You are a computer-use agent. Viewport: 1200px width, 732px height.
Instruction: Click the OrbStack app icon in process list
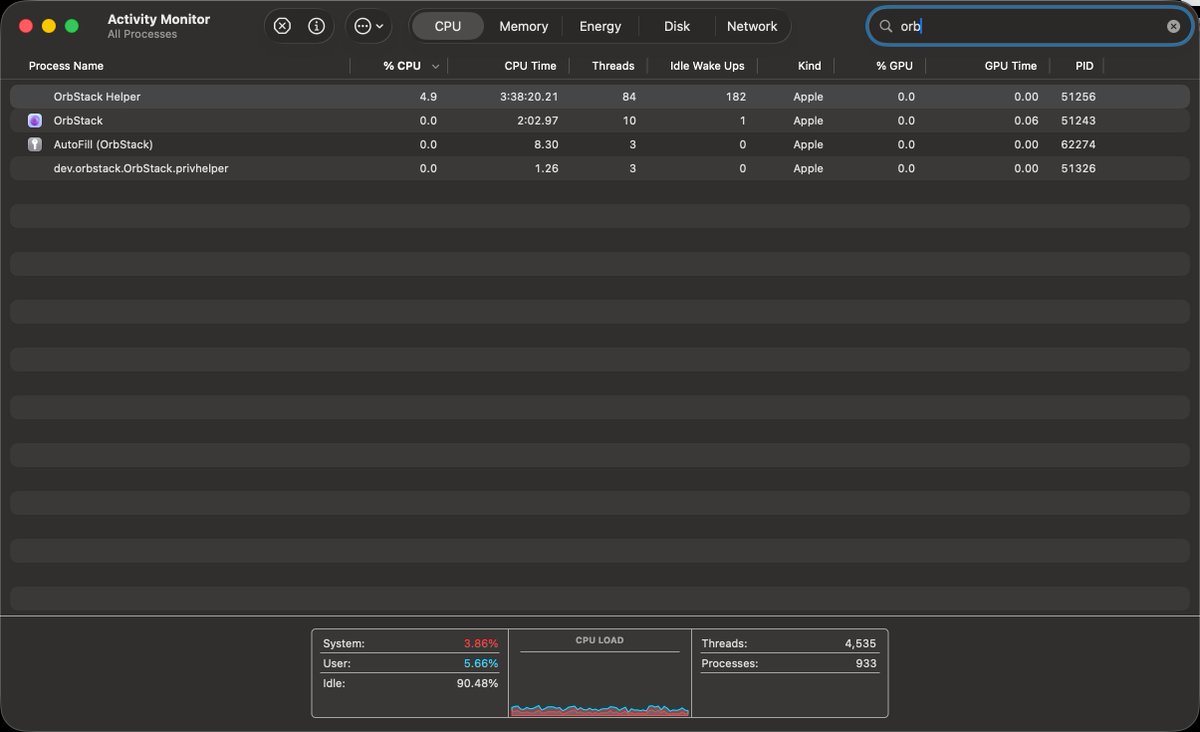(x=34, y=120)
